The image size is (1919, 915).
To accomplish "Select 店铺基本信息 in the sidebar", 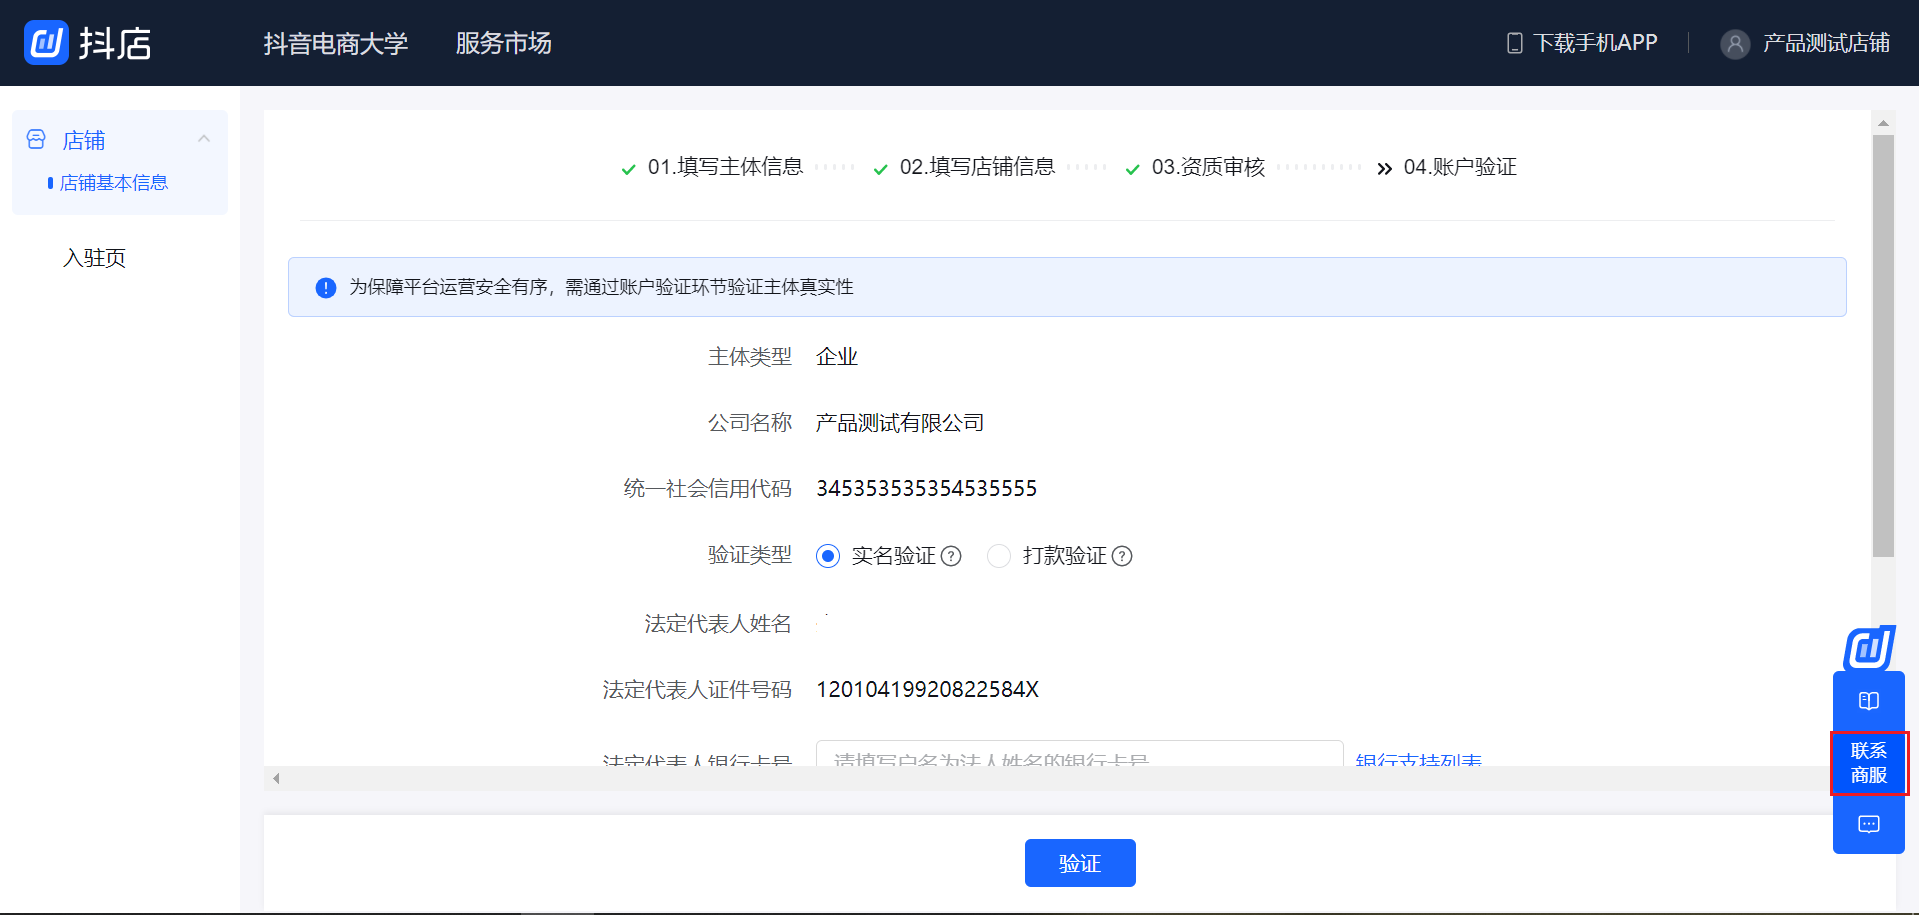I will [113, 183].
